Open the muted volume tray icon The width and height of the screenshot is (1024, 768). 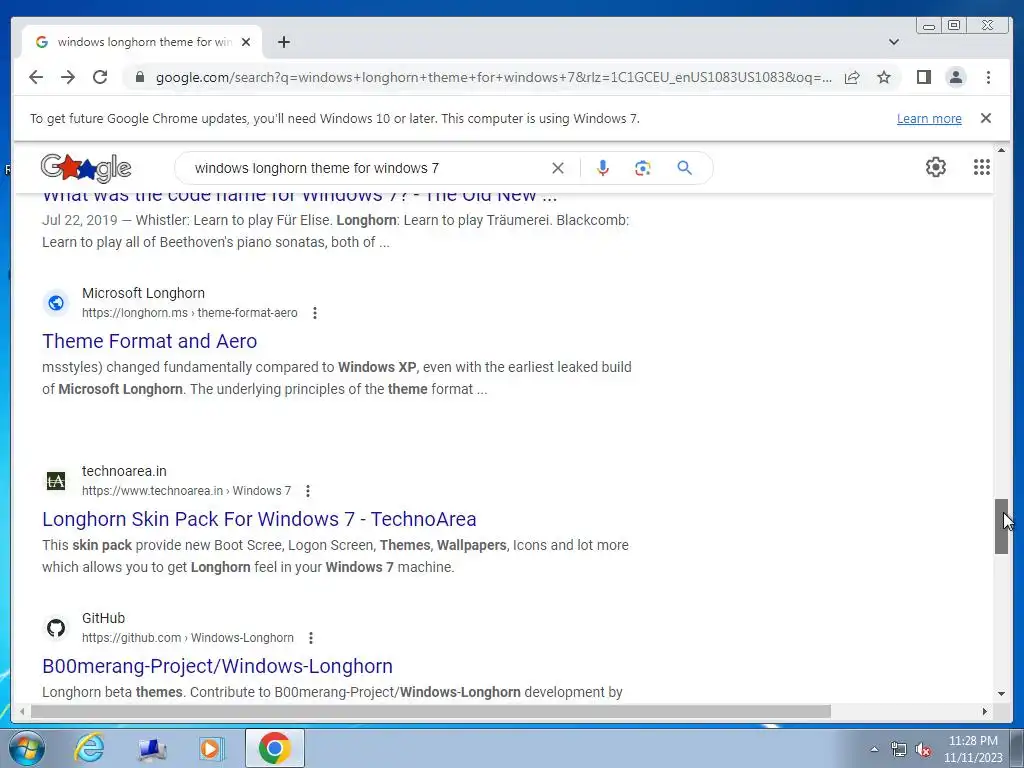pos(923,750)
